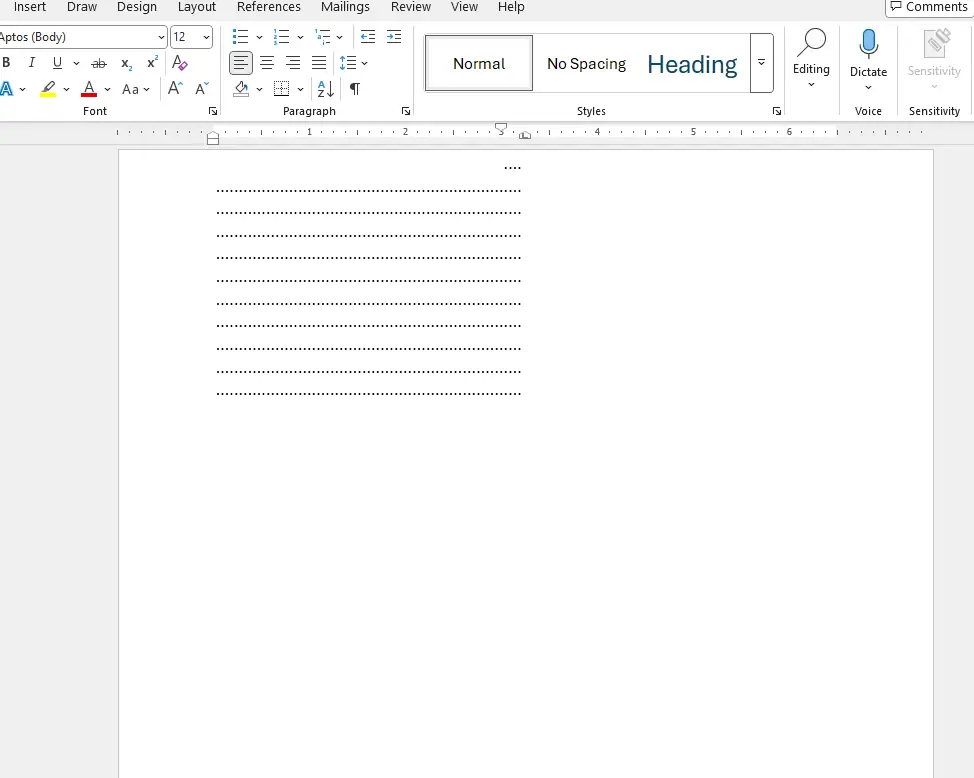Apply the No Spacing style
The height and width of the screenshot is (778, 974).
(586, 63)
